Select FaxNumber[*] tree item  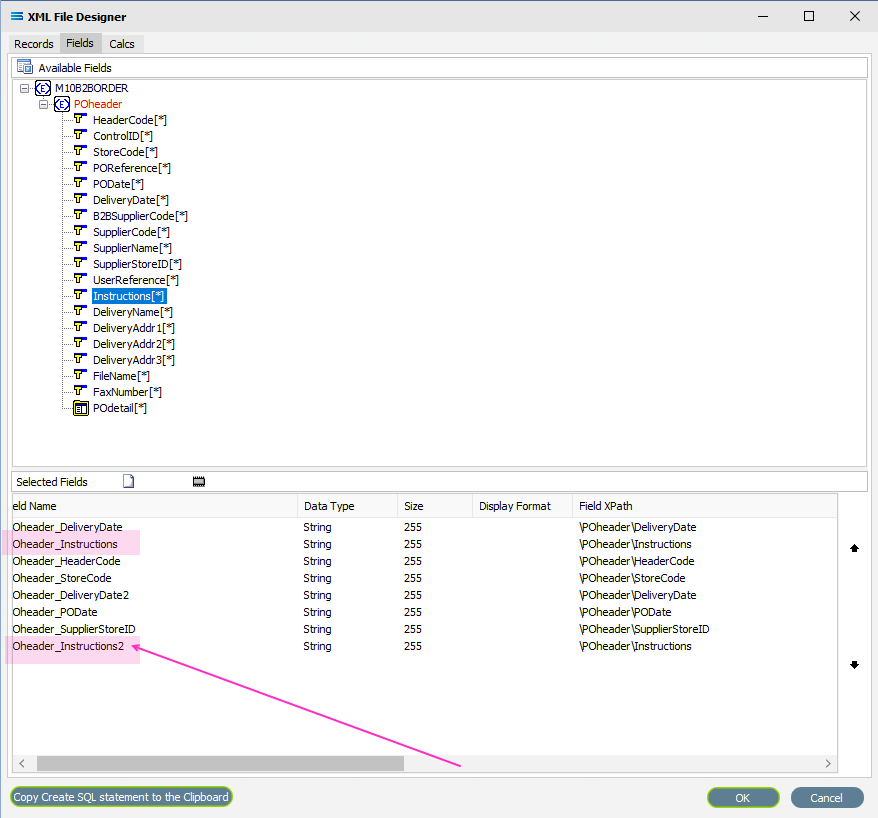[127, 392]
